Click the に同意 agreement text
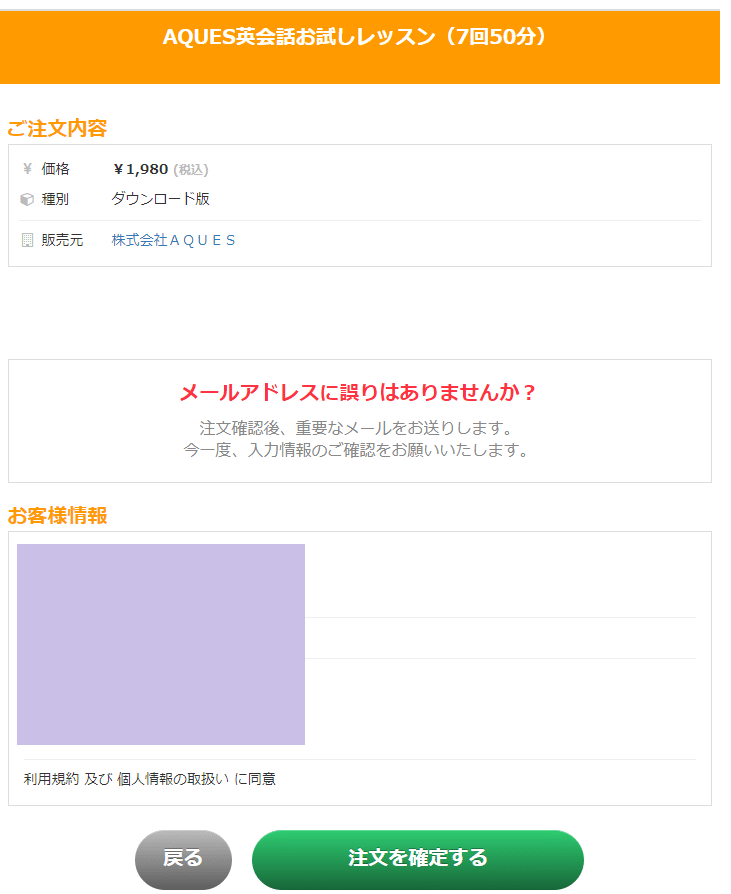The width and height of the screenshot is (731, 894). click(255, 779)
